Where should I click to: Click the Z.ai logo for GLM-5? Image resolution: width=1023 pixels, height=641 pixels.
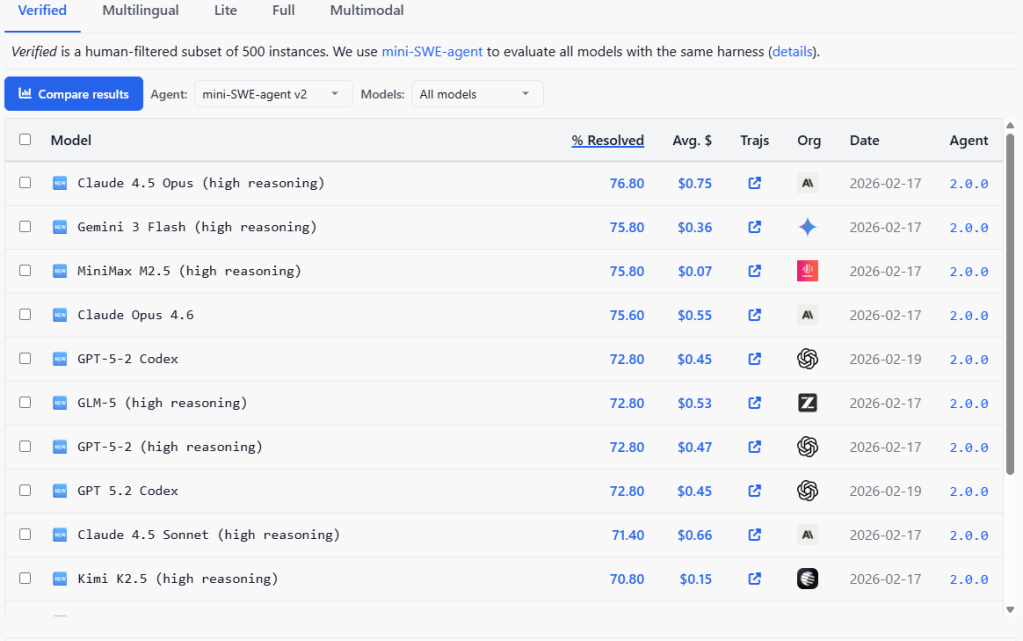[x=808, y=403]
